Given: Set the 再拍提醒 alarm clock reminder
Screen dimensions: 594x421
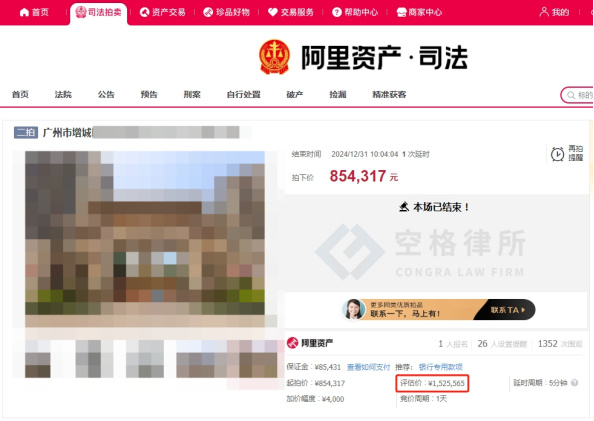Looking at the screenshot, I should click(558, 154).
